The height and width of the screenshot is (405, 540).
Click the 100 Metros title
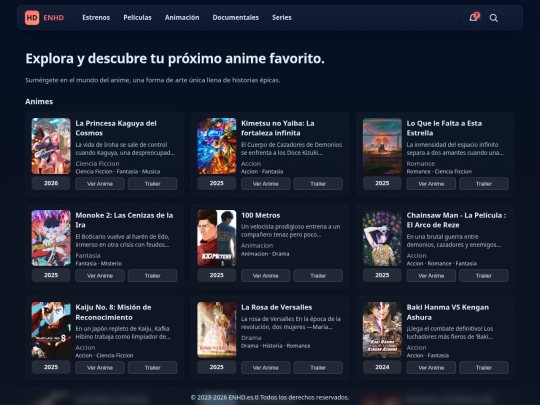[x=260, y=215]
